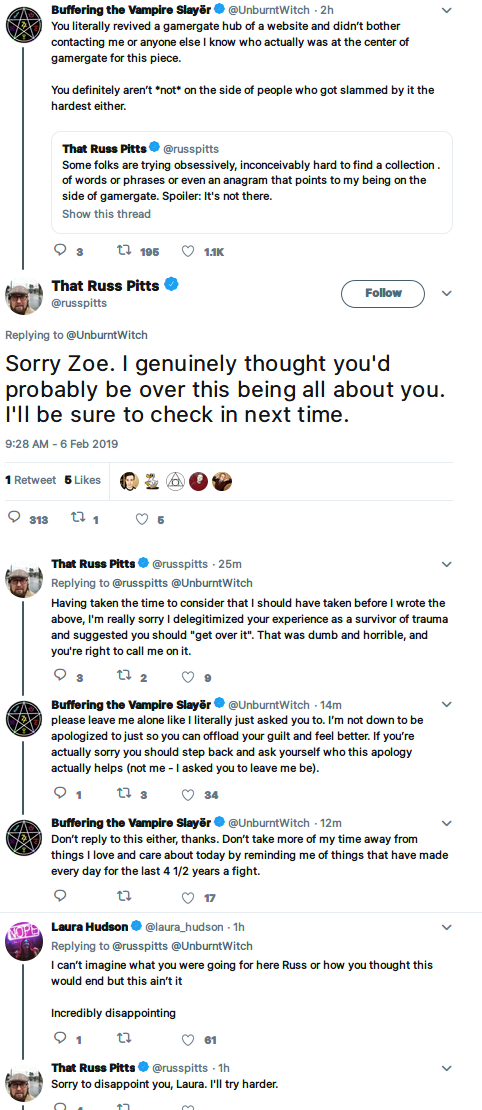Retweet Russ Pitts' main 'Sorry Zoe' tweet

tap(78, 519)
